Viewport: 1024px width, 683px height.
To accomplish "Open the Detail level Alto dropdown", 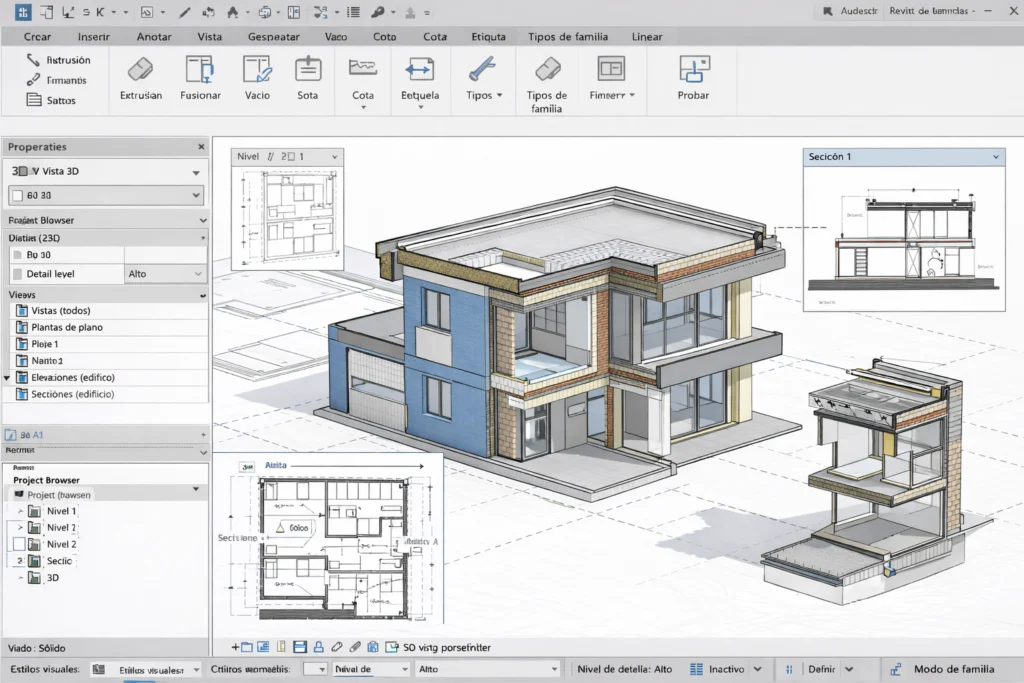I will coord(166,272).
